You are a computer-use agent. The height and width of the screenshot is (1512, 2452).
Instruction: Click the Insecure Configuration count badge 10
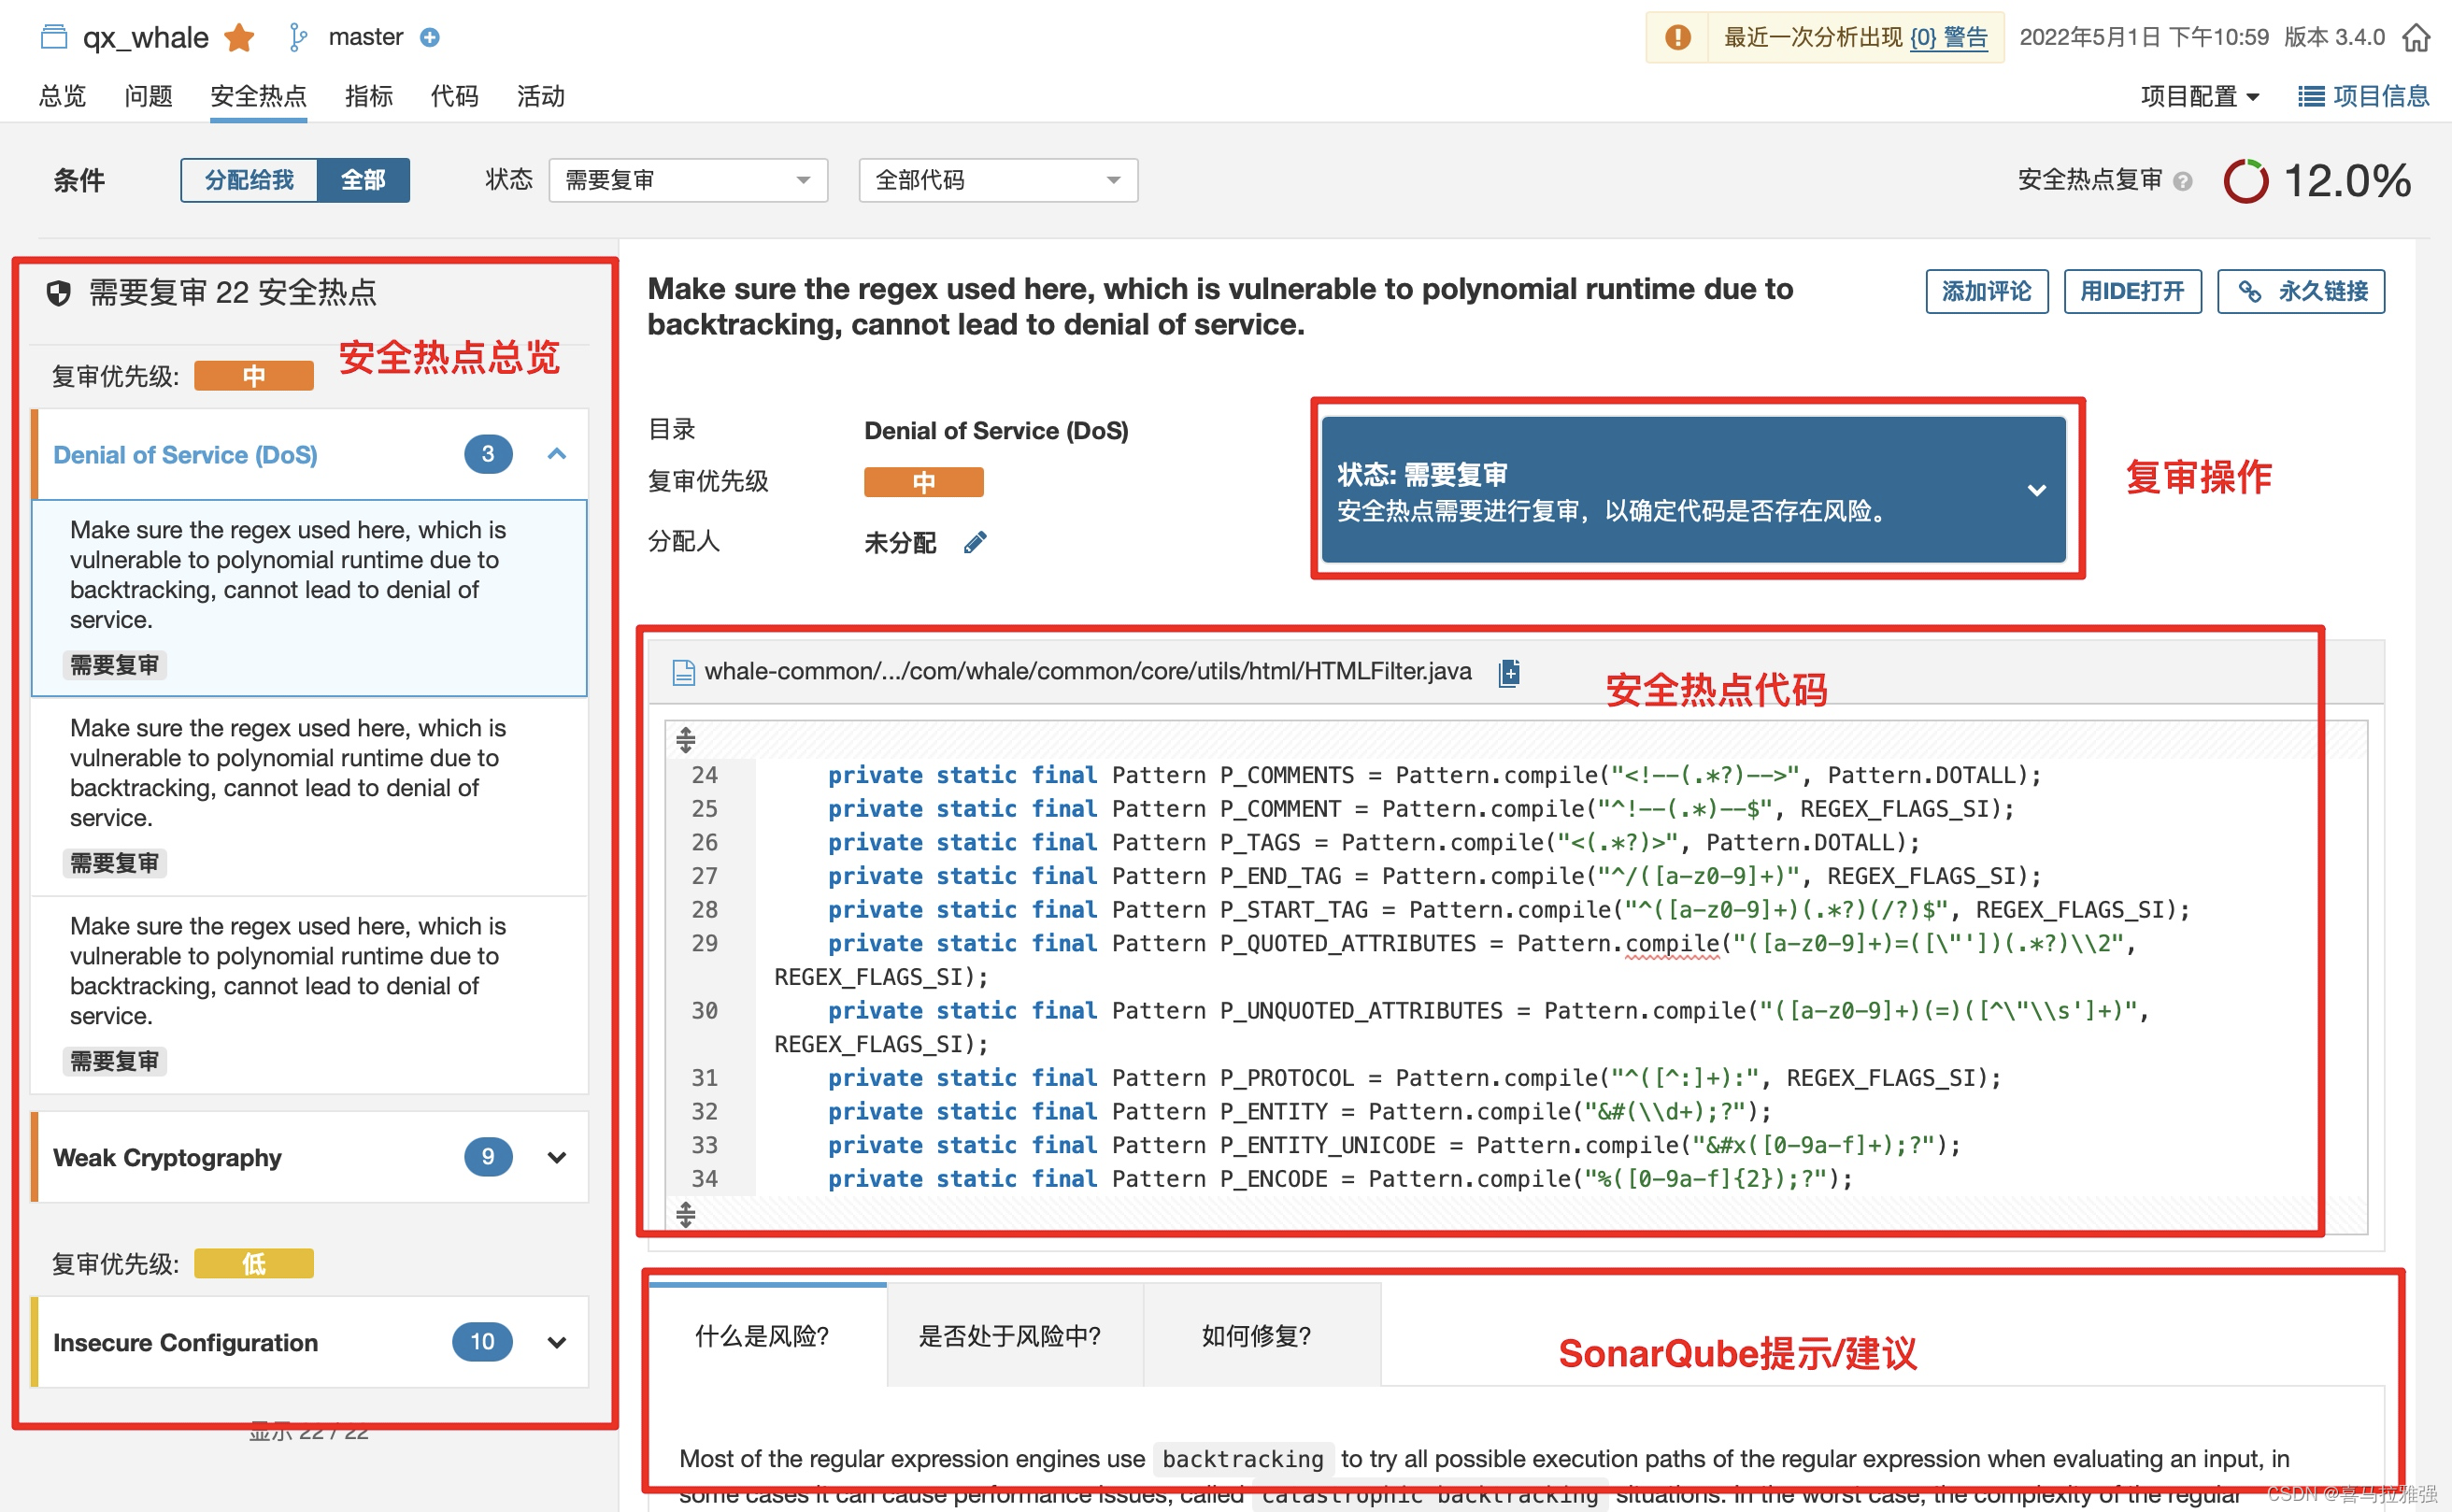point(482,1342)
